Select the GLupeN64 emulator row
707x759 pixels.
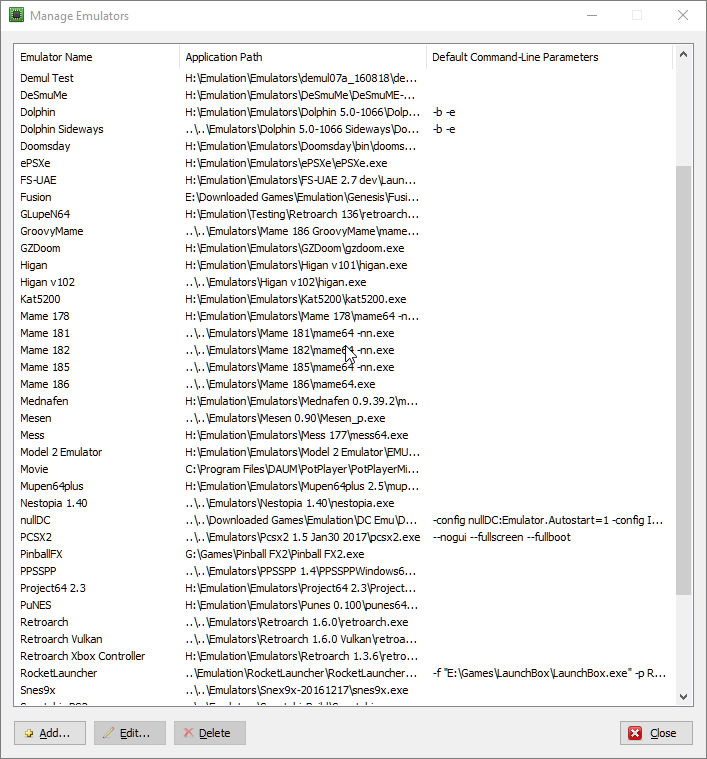point(344,214)
